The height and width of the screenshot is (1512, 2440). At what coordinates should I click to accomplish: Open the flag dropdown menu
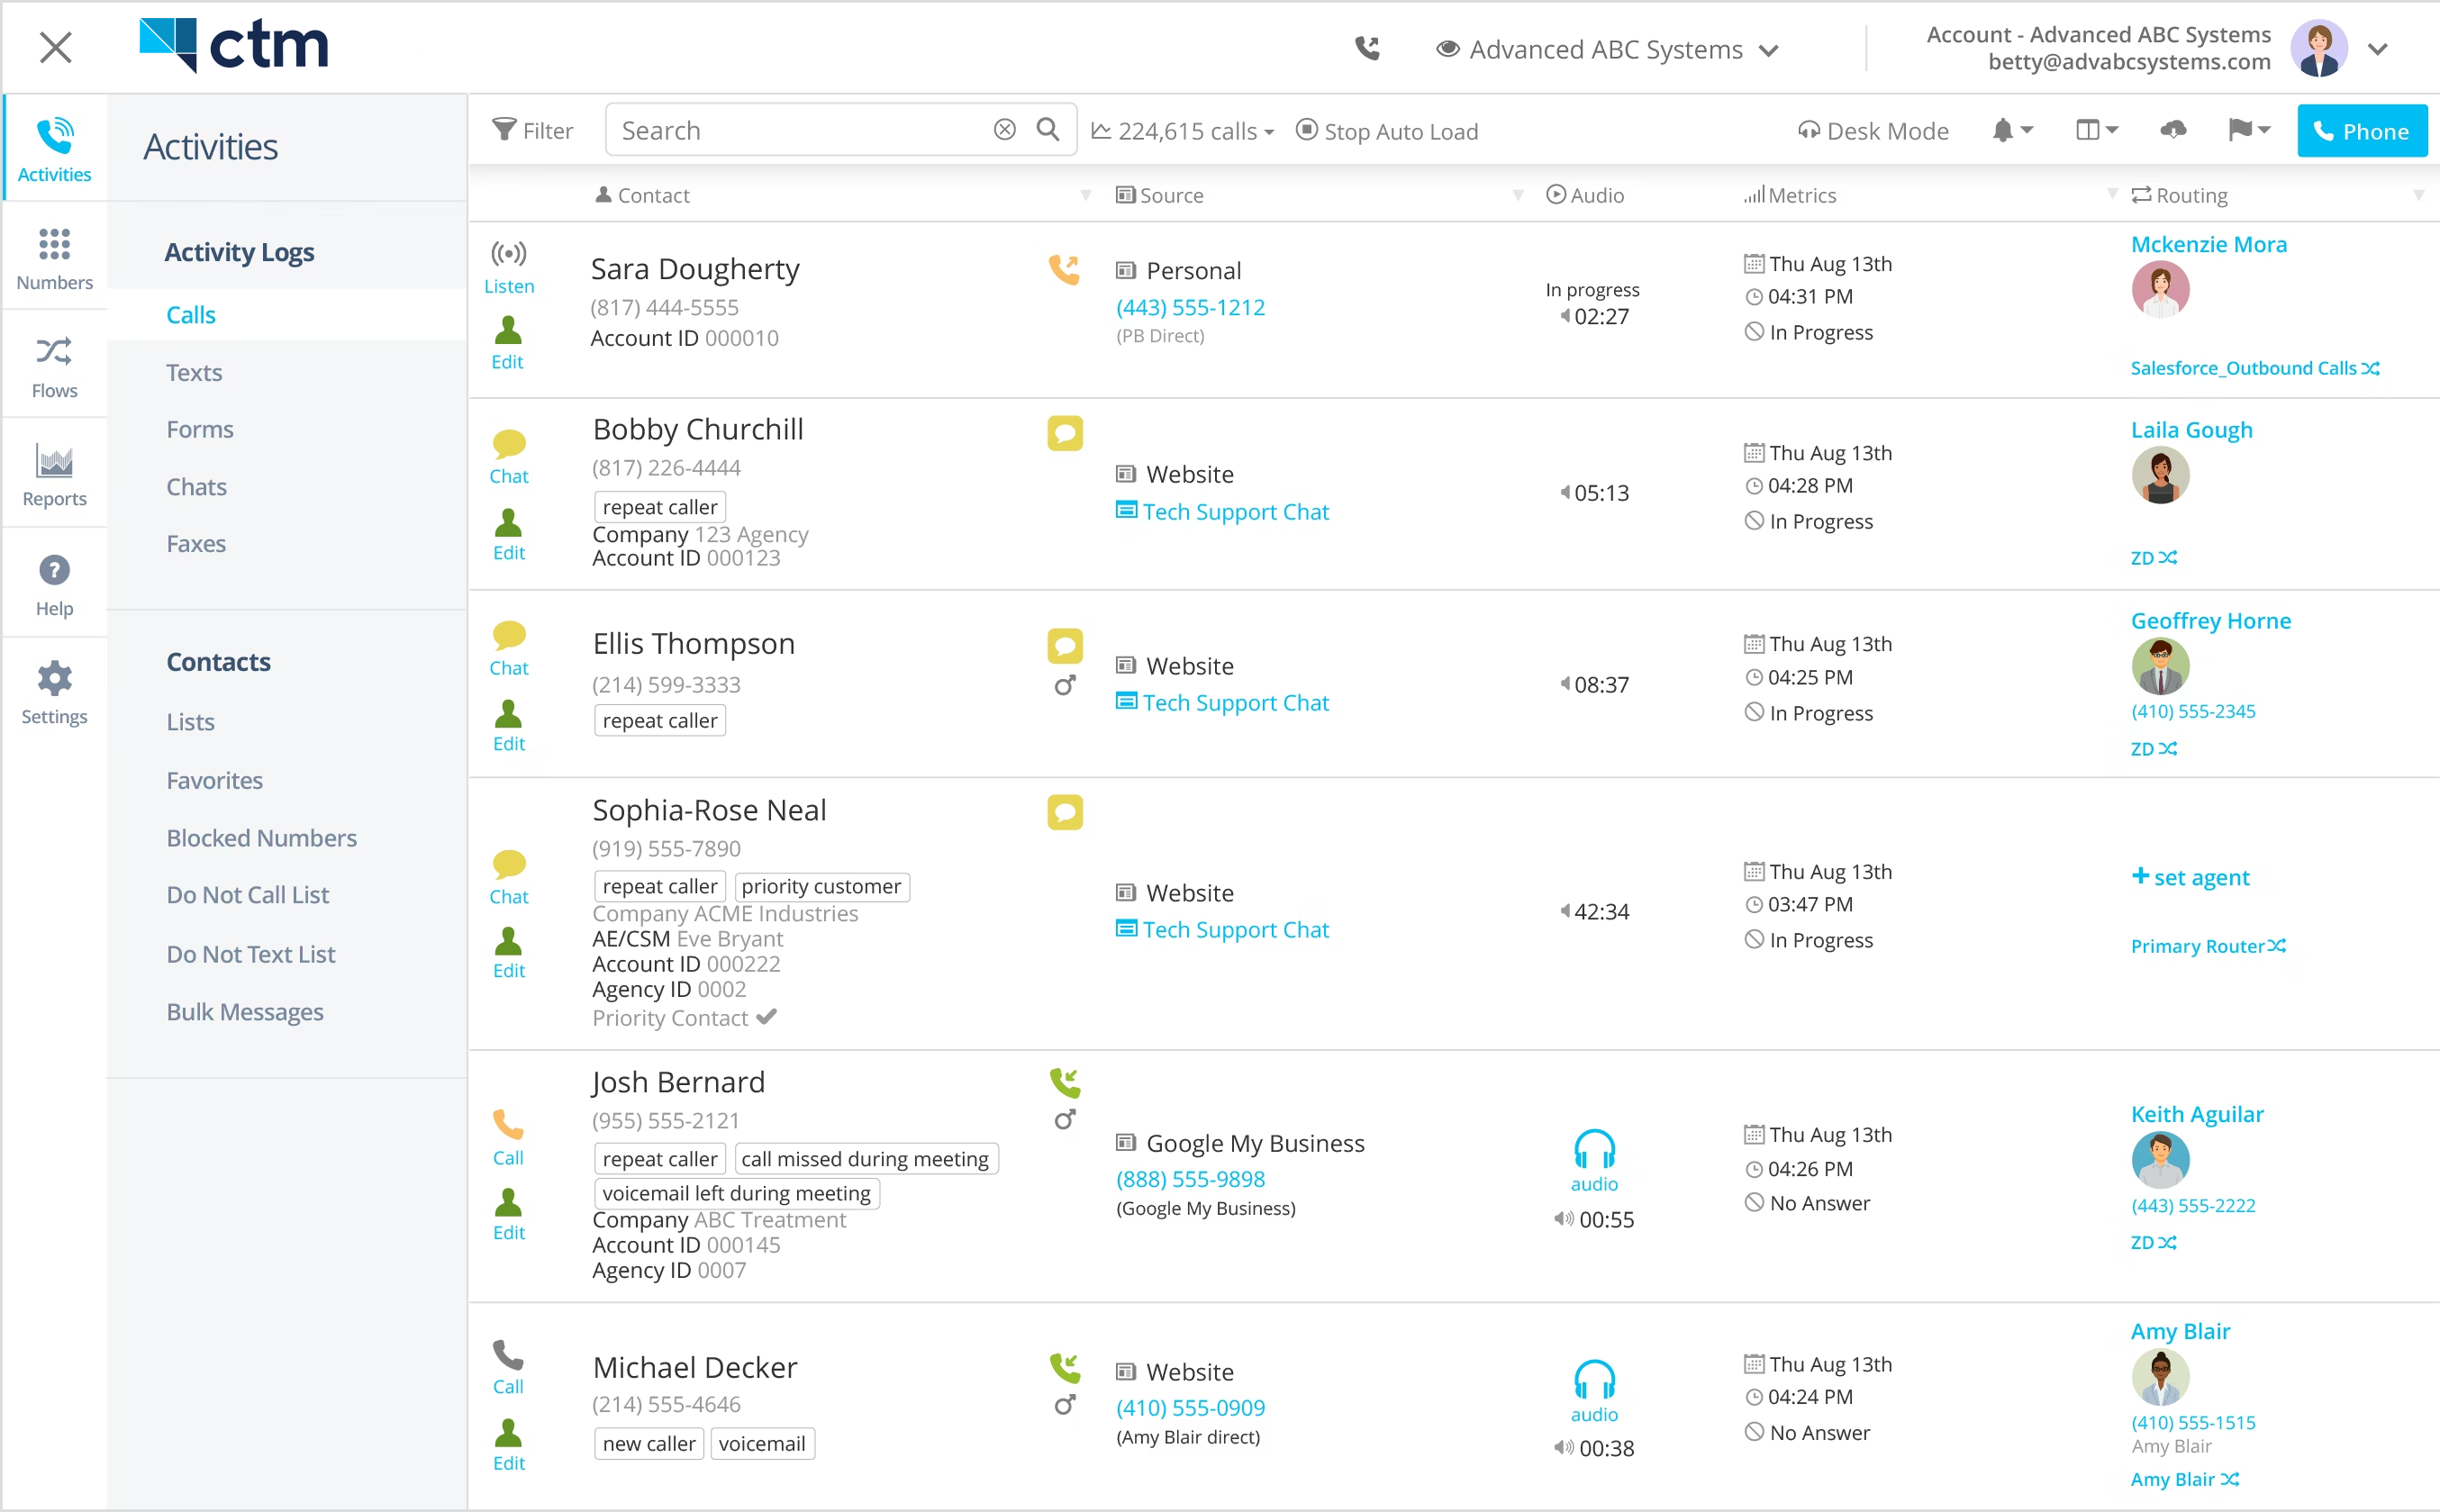pyautogui.click(x=2248, y=131)
